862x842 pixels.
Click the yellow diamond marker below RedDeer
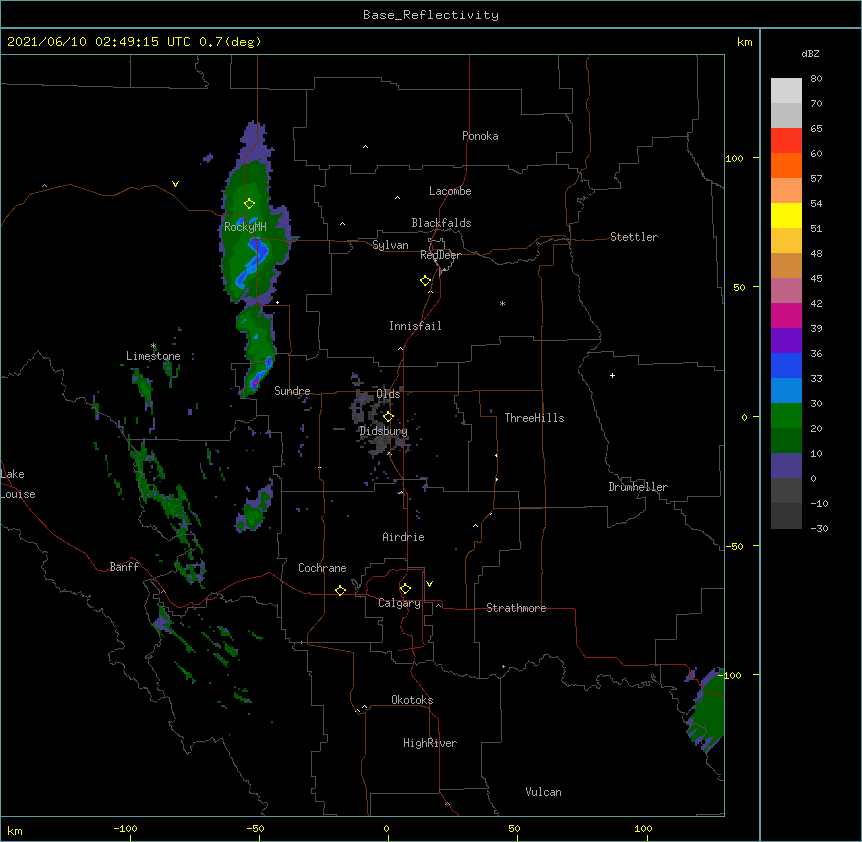pos(426,281)
